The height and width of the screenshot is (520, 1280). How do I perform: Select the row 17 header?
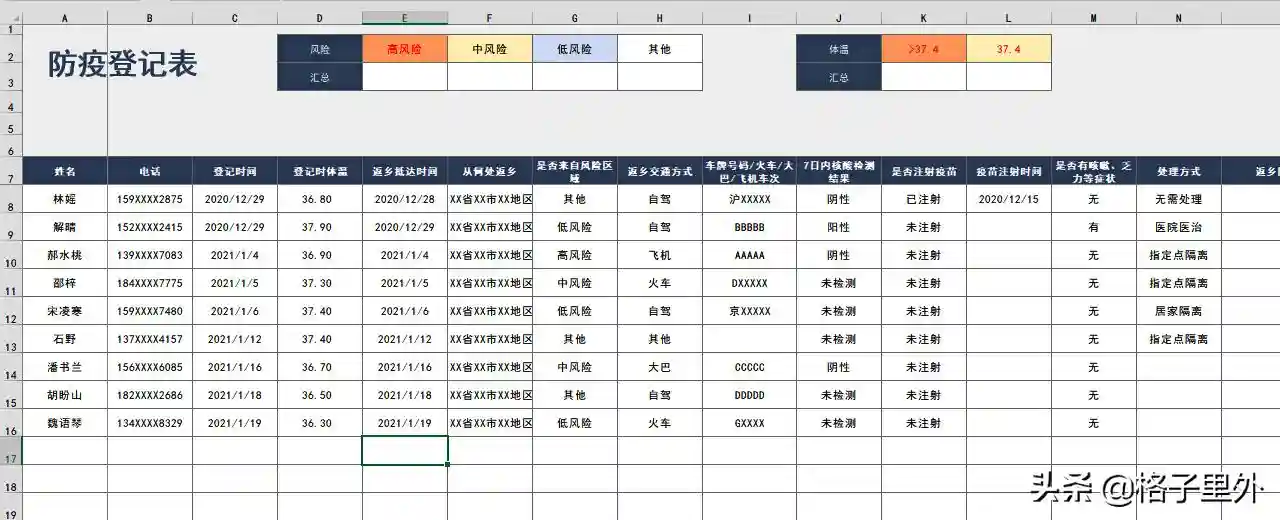[x=10, y=452]
